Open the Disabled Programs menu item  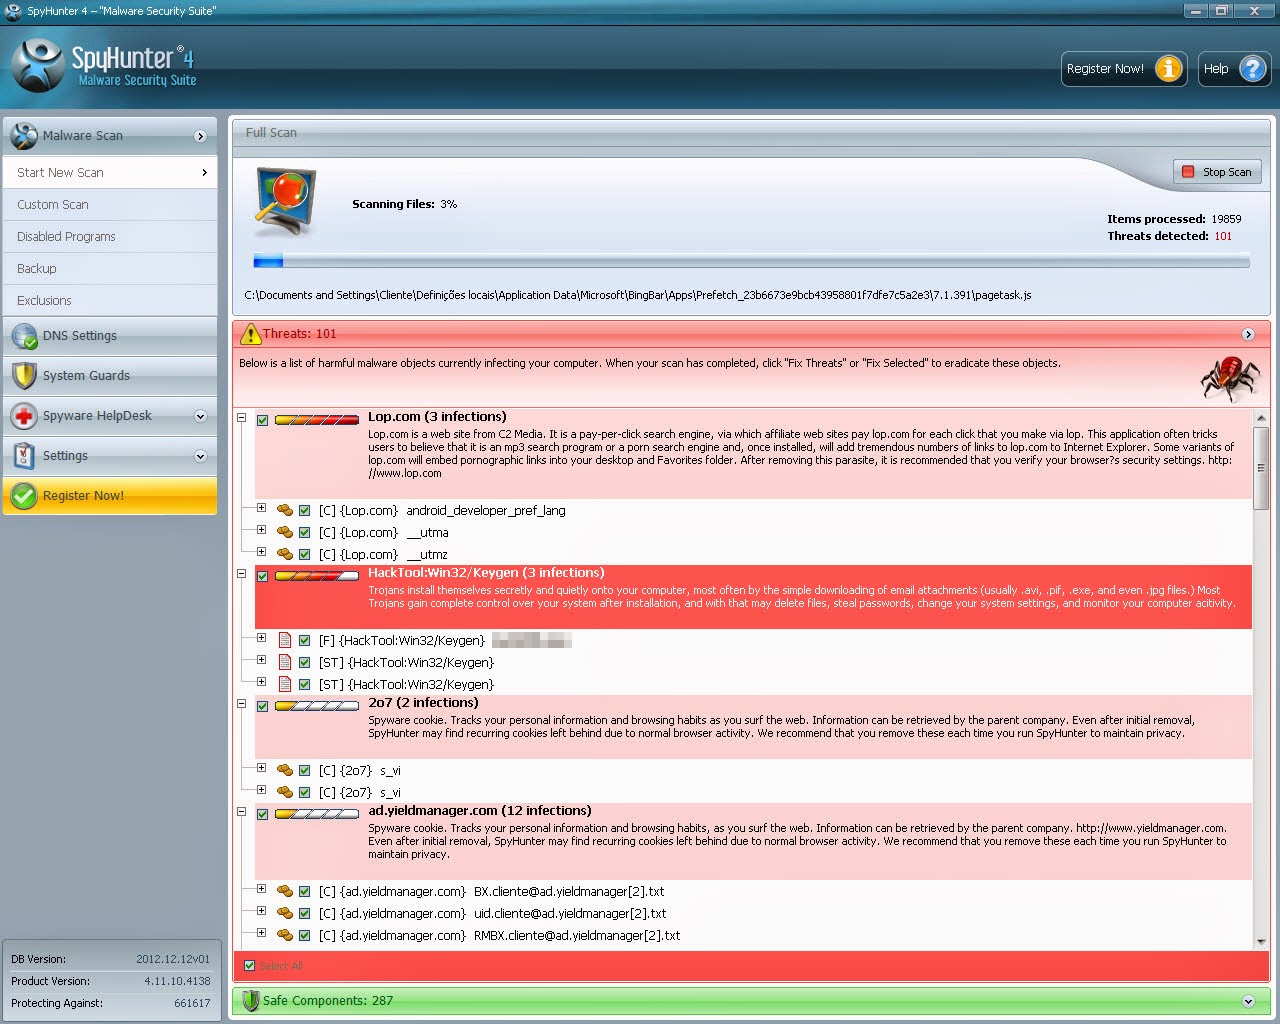110,236
